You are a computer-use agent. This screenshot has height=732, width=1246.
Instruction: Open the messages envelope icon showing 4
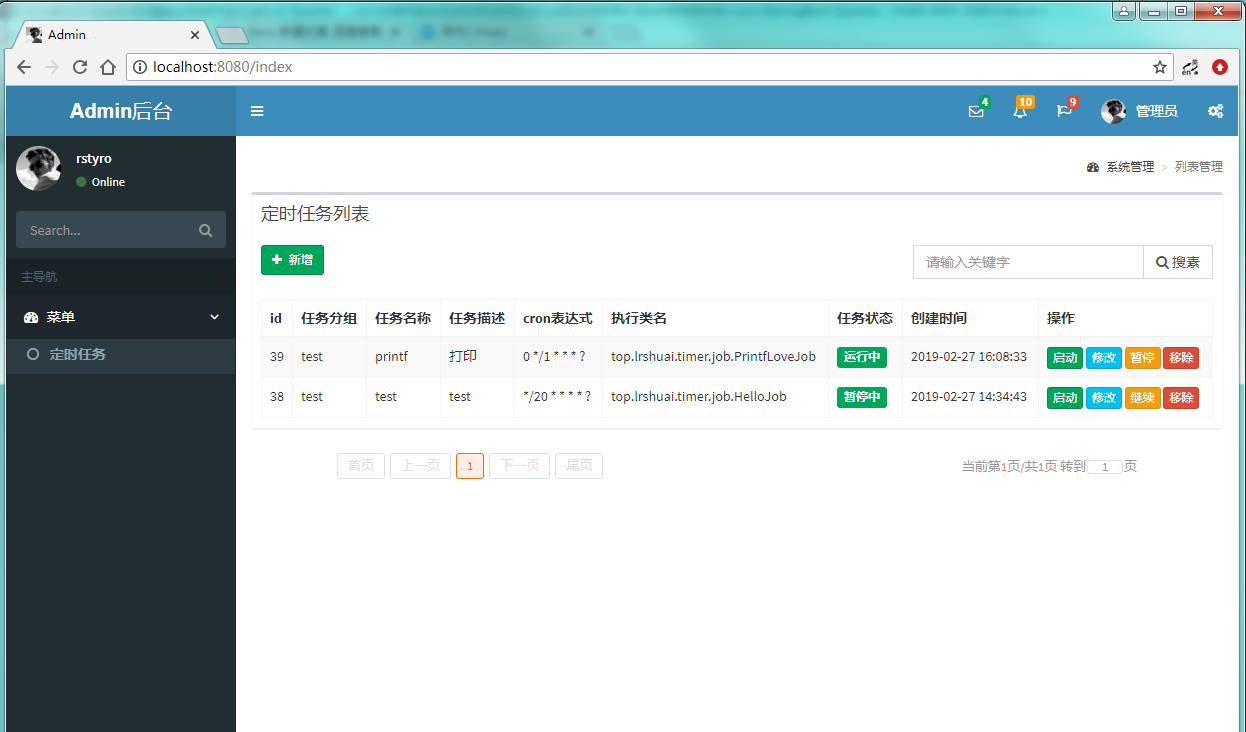click(x=976, y=111)
